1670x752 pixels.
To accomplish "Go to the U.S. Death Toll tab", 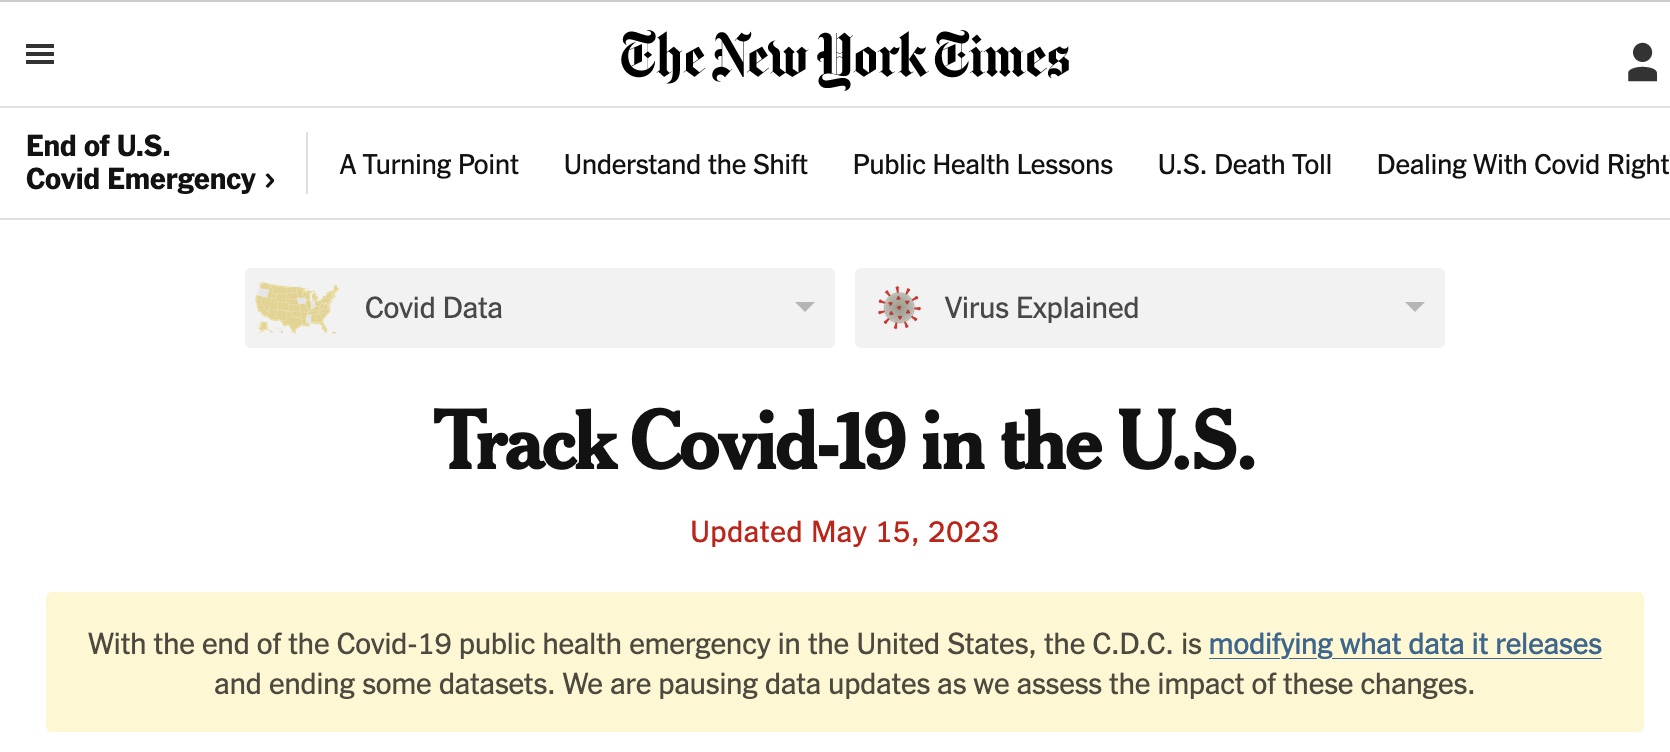I will (1244, 164).
